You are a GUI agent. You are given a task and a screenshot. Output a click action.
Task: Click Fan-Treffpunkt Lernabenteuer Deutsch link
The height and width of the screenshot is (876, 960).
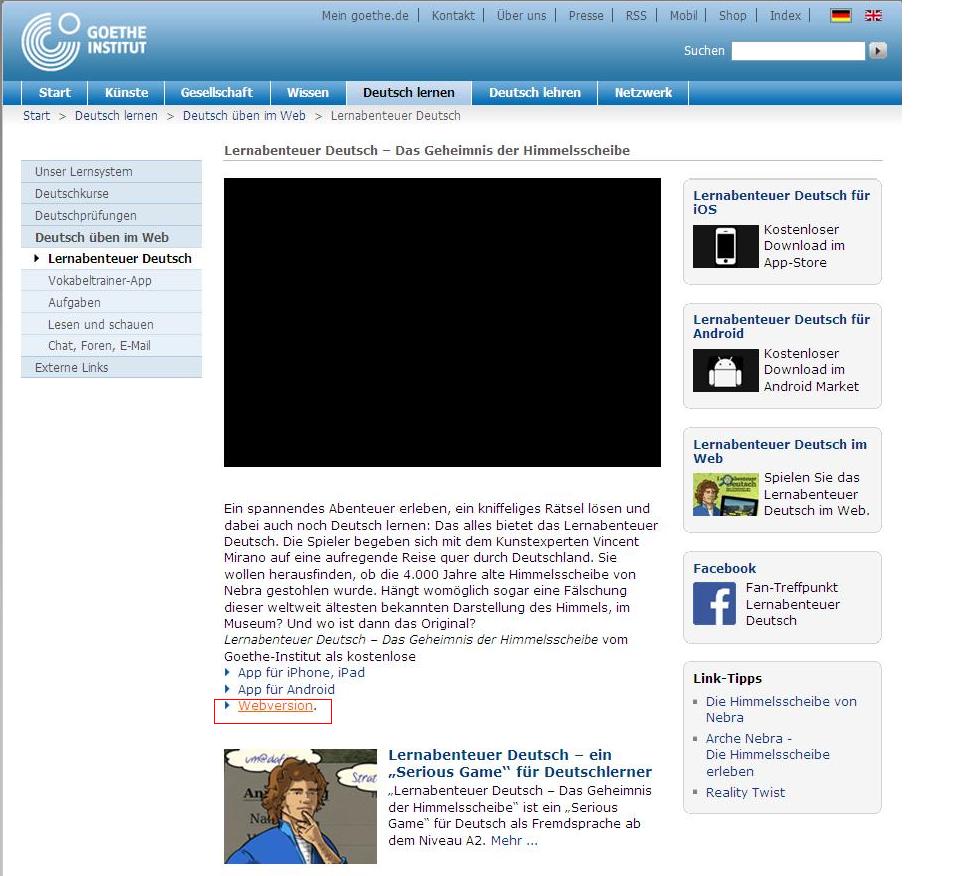[x=792, y=604]
